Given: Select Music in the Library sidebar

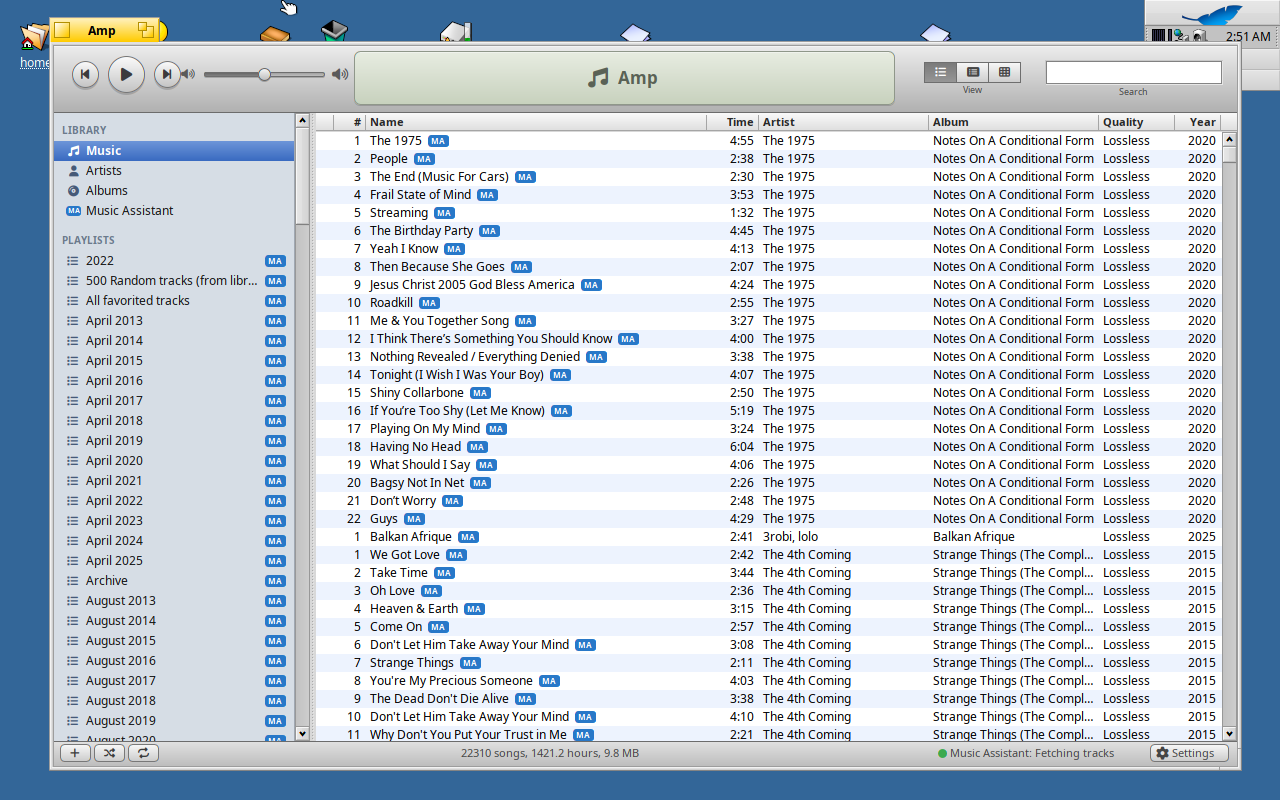Looking at the screenshot, I should (x=174, y=151).
